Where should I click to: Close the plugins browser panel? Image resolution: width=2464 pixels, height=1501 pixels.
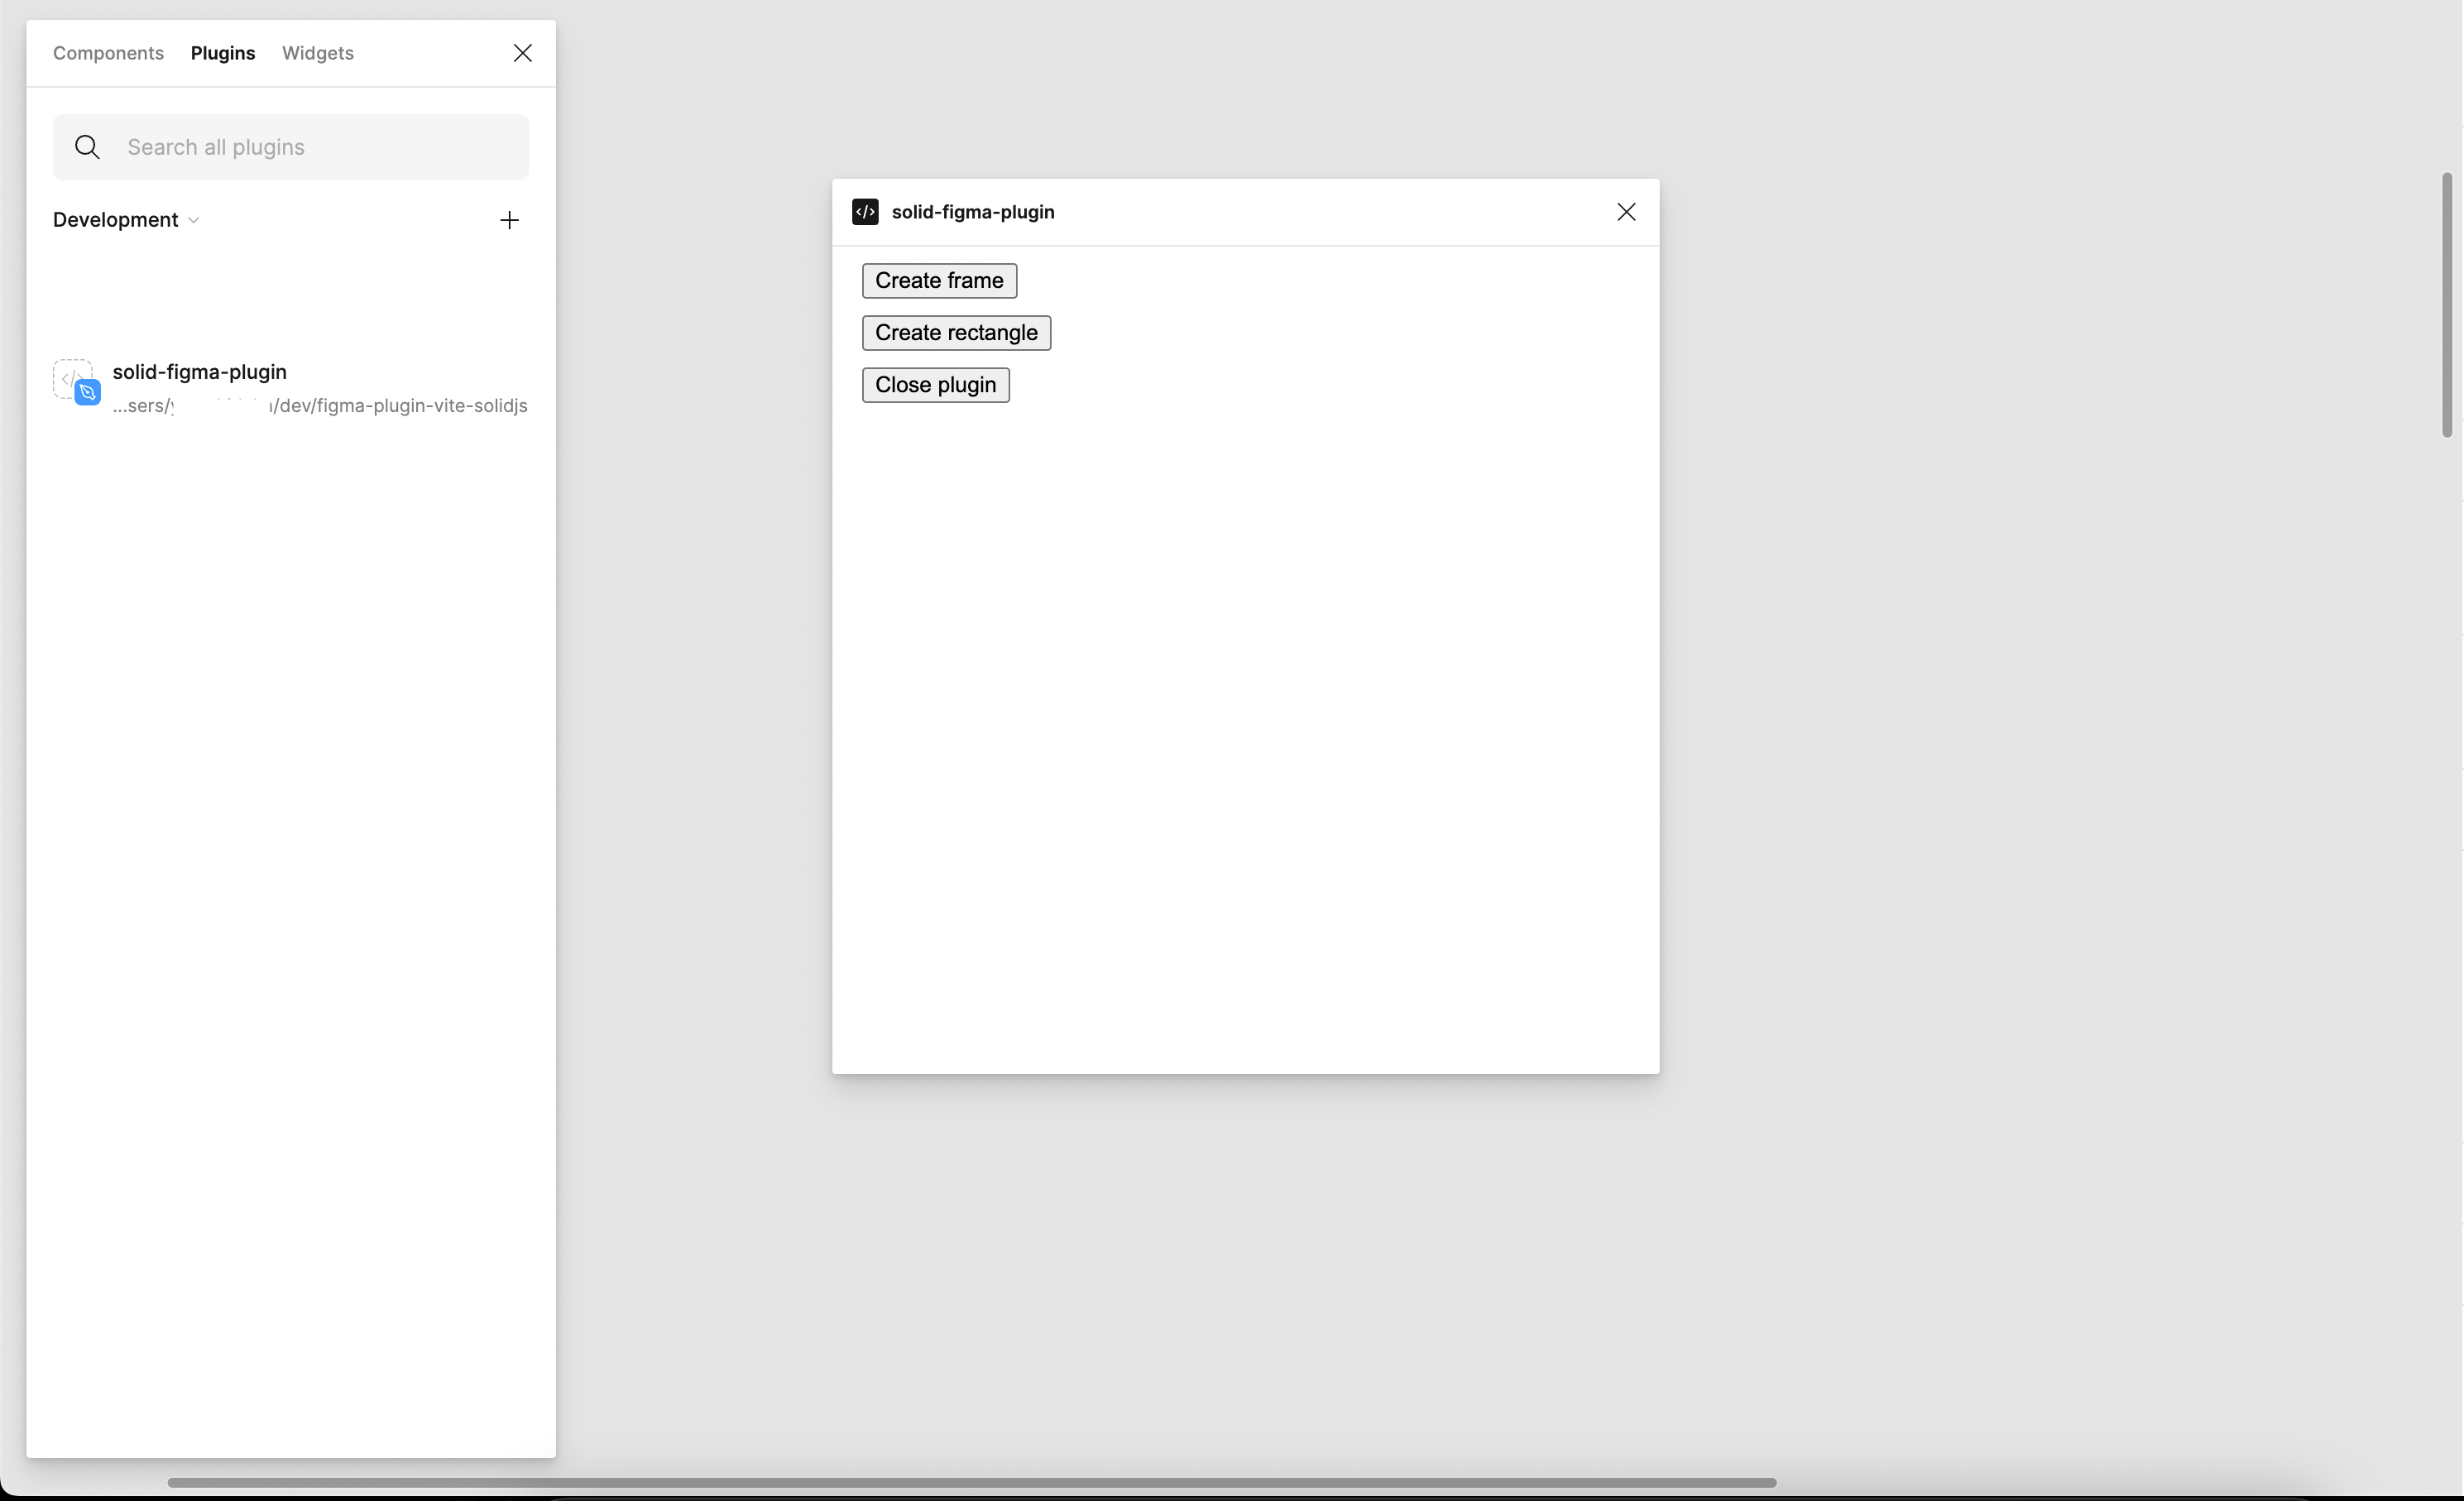(x=523, y=53)
